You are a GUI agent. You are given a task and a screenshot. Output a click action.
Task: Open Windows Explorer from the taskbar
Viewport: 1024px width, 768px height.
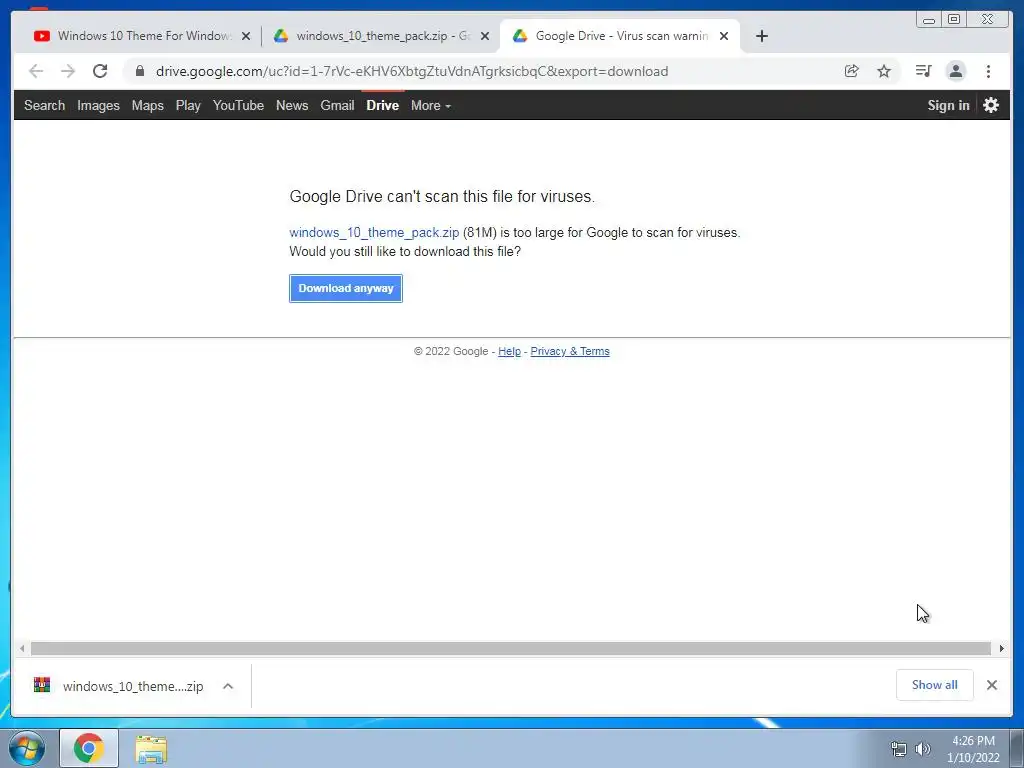[151, 749]
